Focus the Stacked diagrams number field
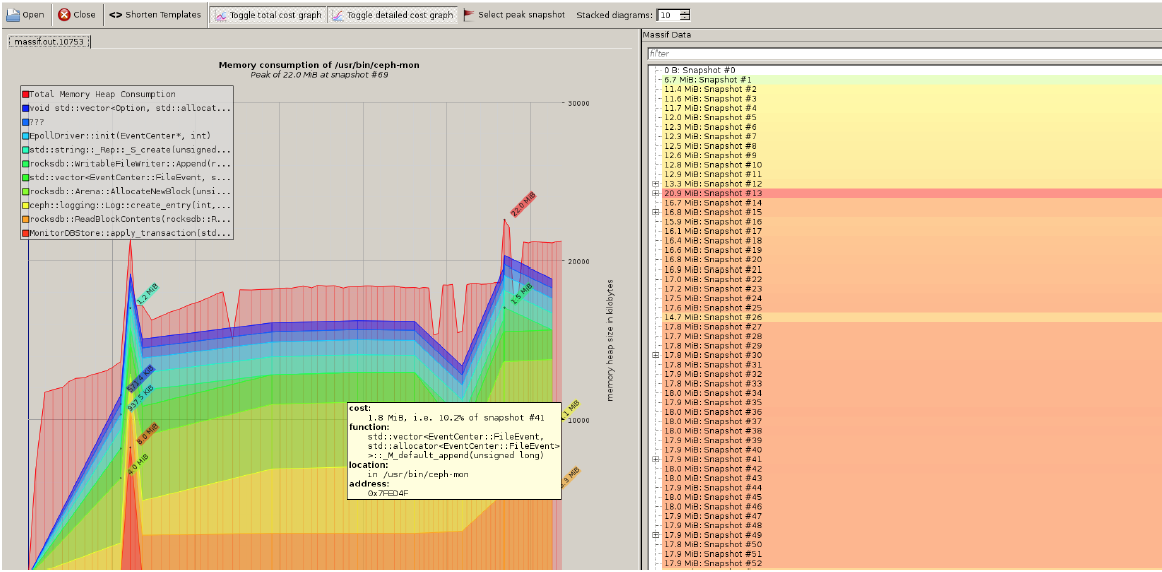This screenshot has width=1162, height=572. click(x=668, y=15)
